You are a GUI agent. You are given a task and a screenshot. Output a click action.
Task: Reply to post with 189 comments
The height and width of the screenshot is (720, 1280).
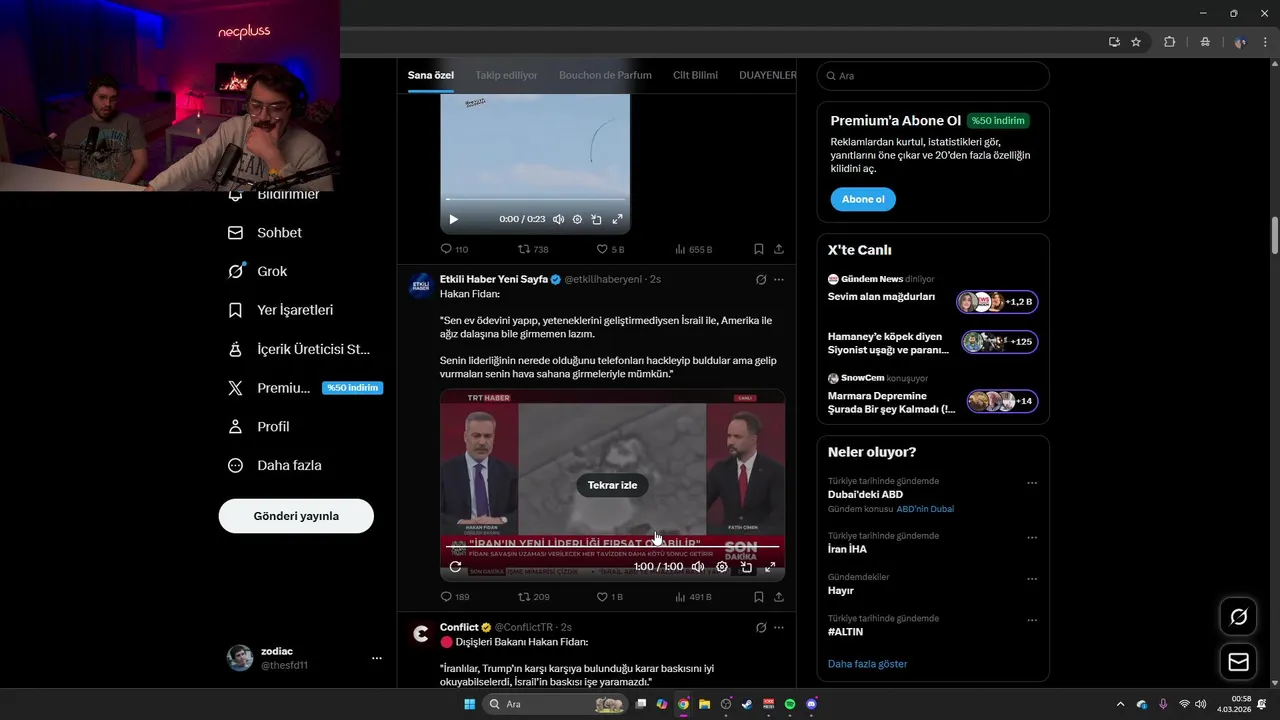[455, 597]
